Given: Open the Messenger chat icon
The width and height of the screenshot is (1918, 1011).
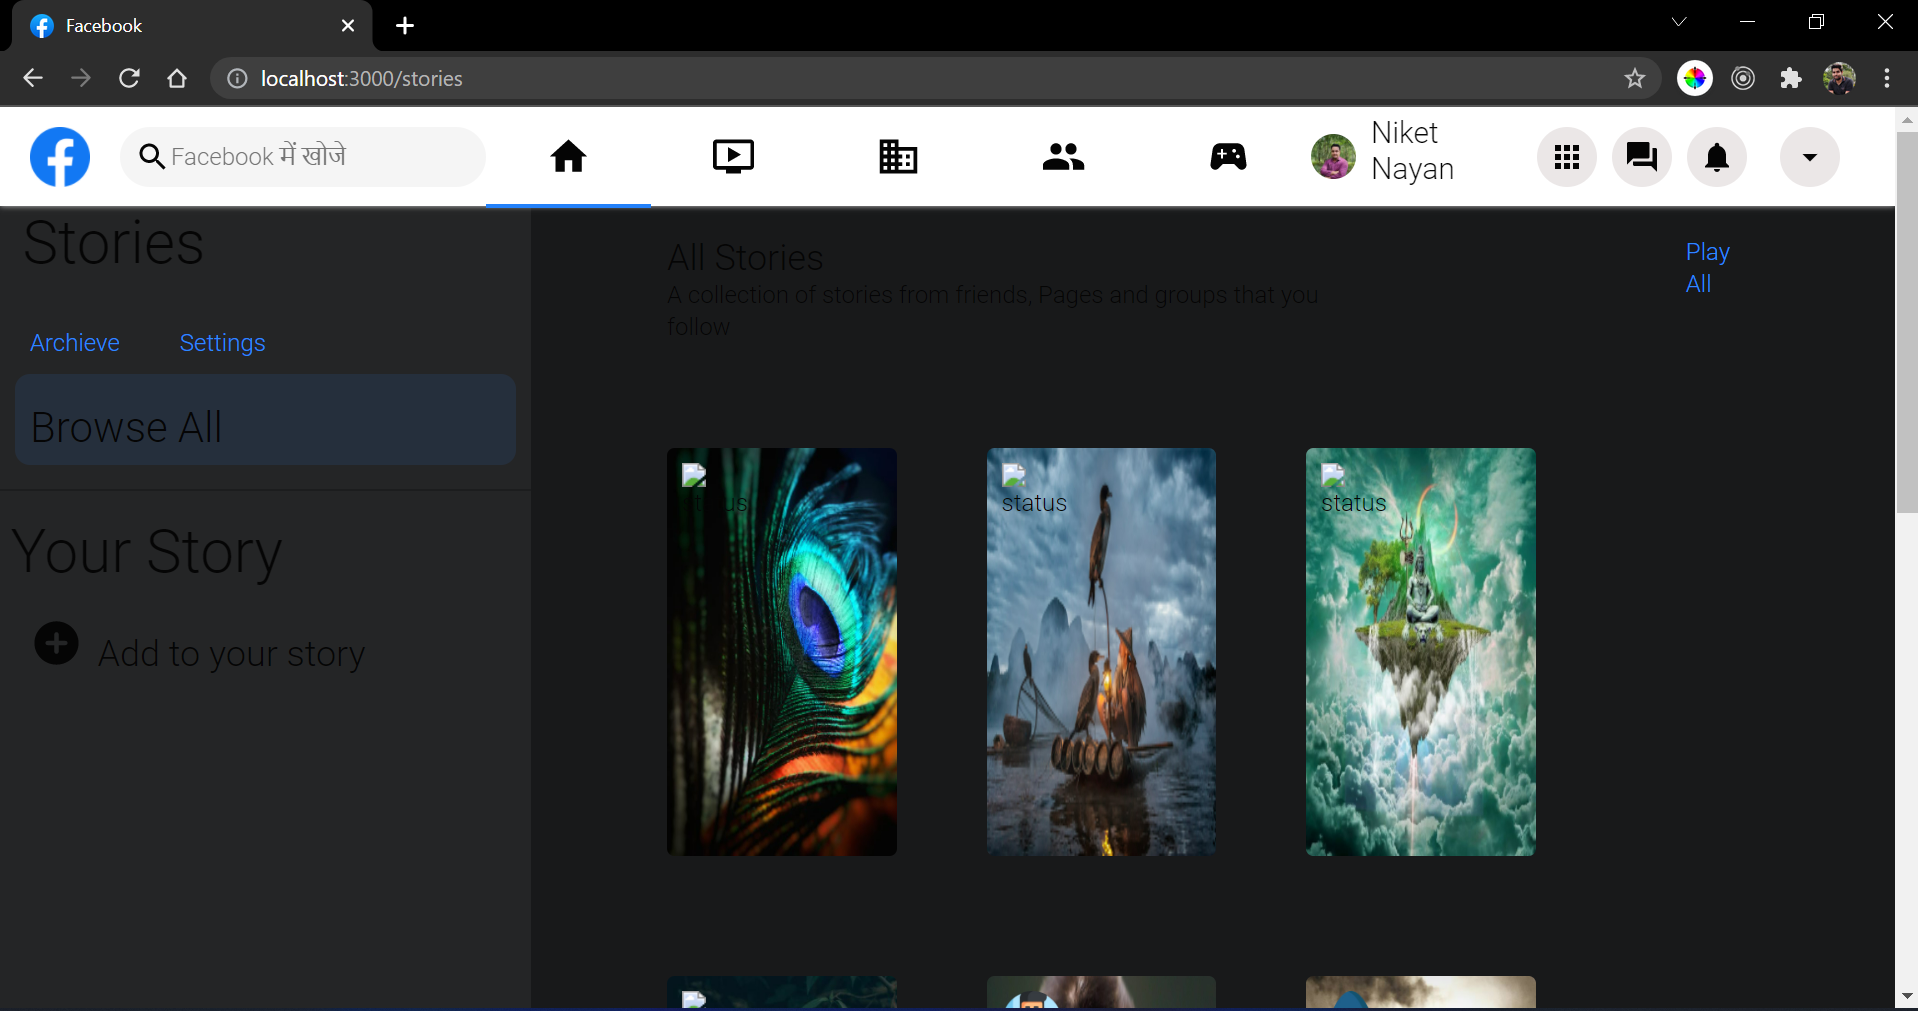Looking at the screenshot, I should click(1641, 156).
